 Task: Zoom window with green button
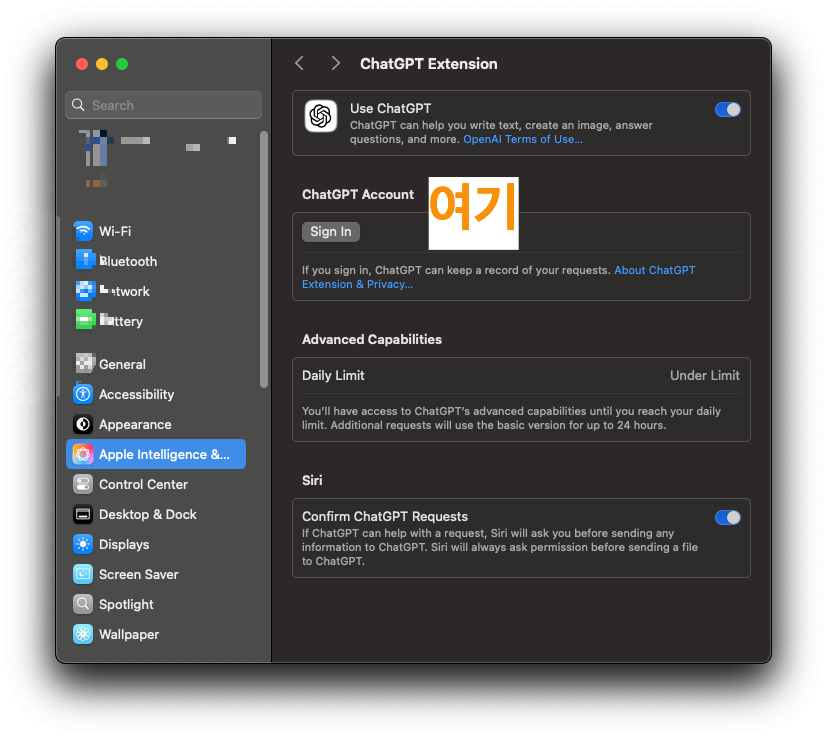pyautogui.click(x=122, y=64)
